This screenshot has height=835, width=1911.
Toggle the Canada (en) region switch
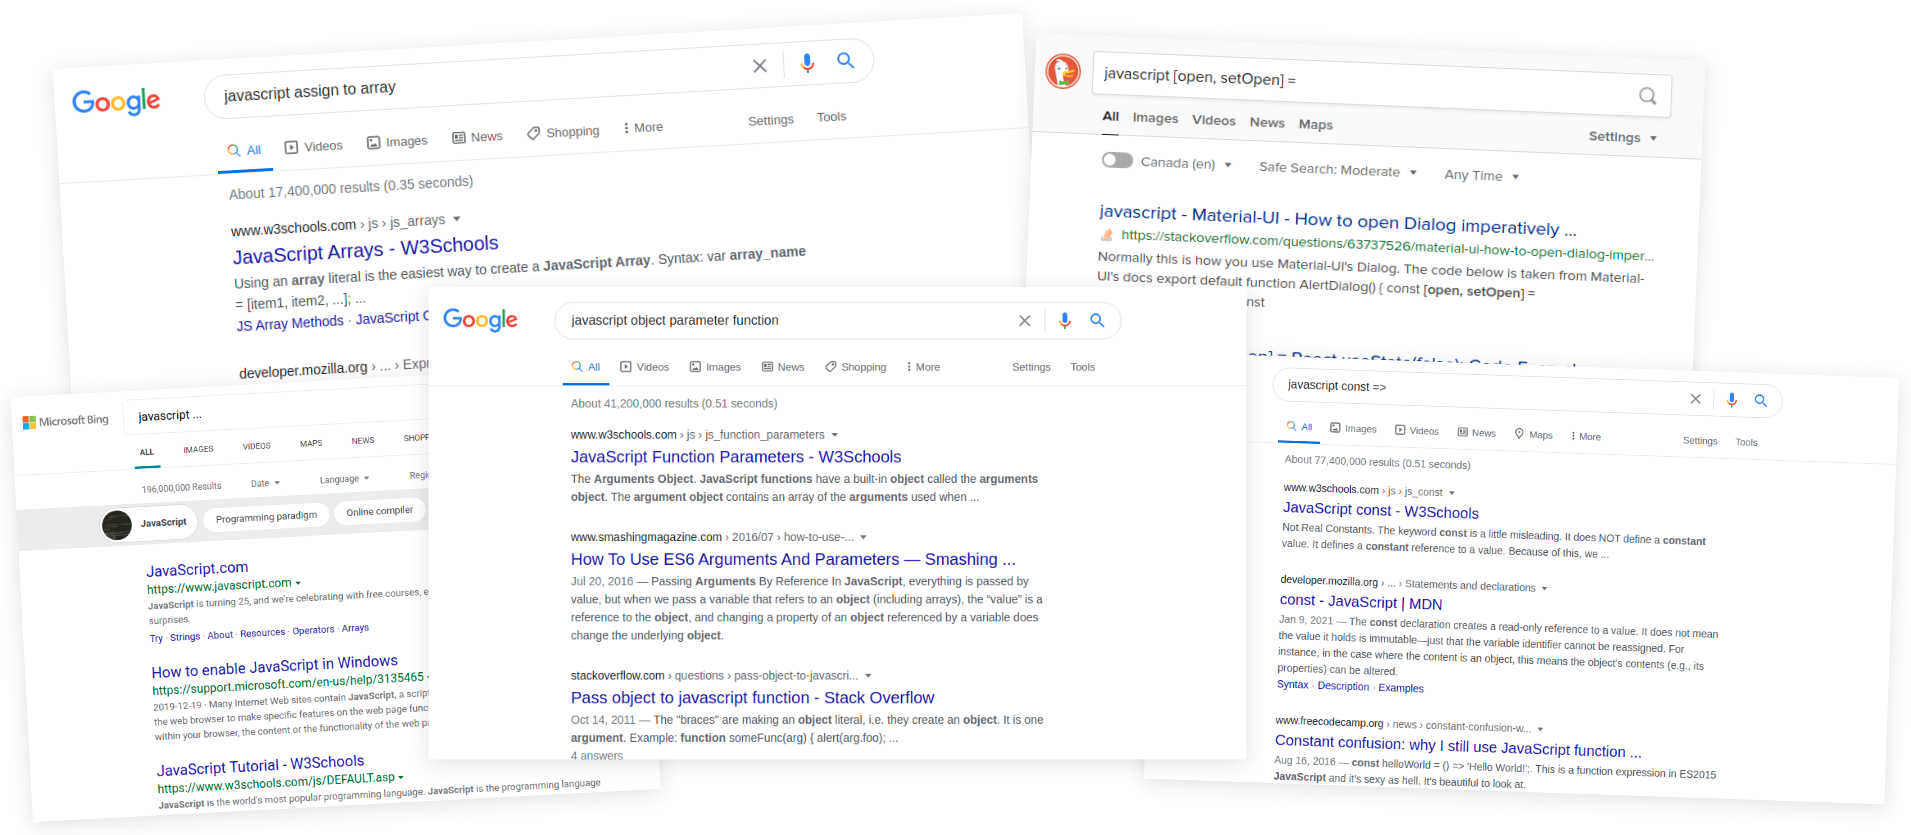pos(1117,160)
